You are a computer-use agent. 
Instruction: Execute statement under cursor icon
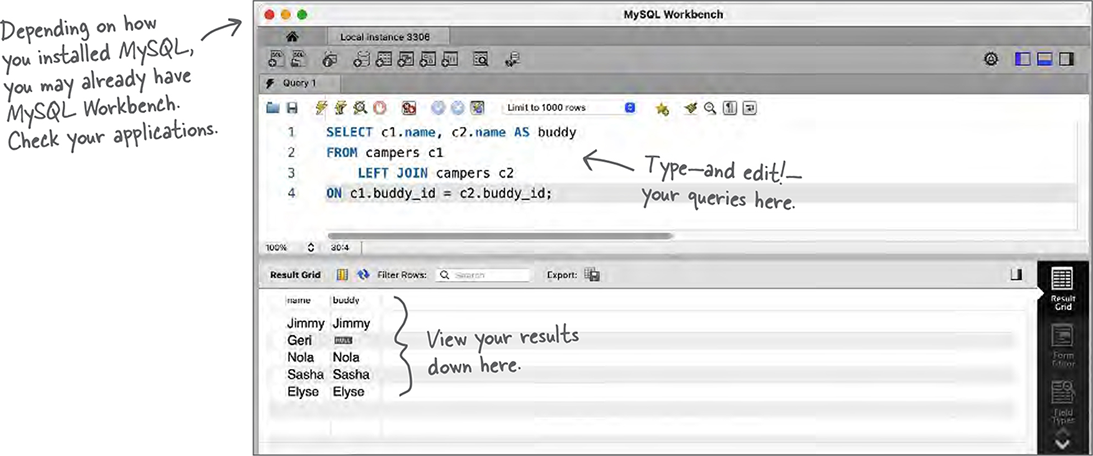click(x=340, y=108)
